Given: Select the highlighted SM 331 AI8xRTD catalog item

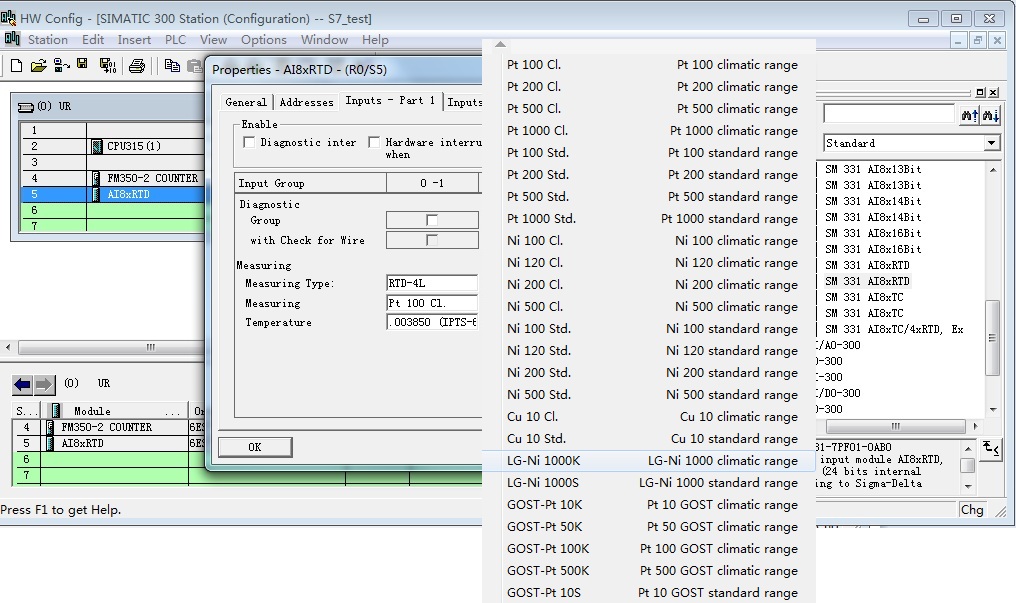Looking at the screenshot, I should (868, 282).
